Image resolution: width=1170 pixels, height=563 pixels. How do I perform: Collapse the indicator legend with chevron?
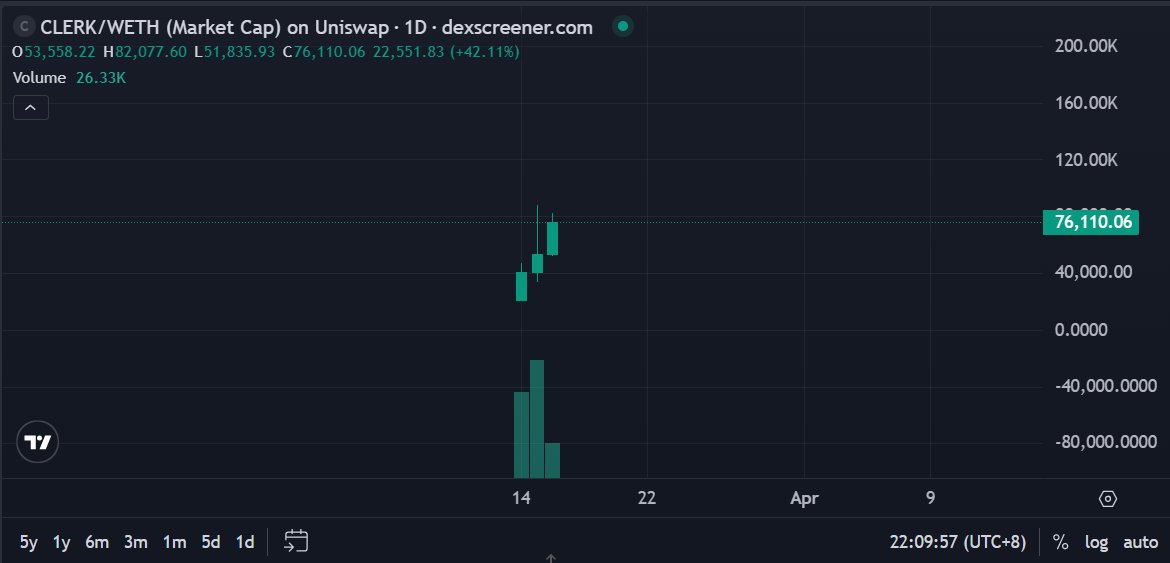[x=31, y=108]
